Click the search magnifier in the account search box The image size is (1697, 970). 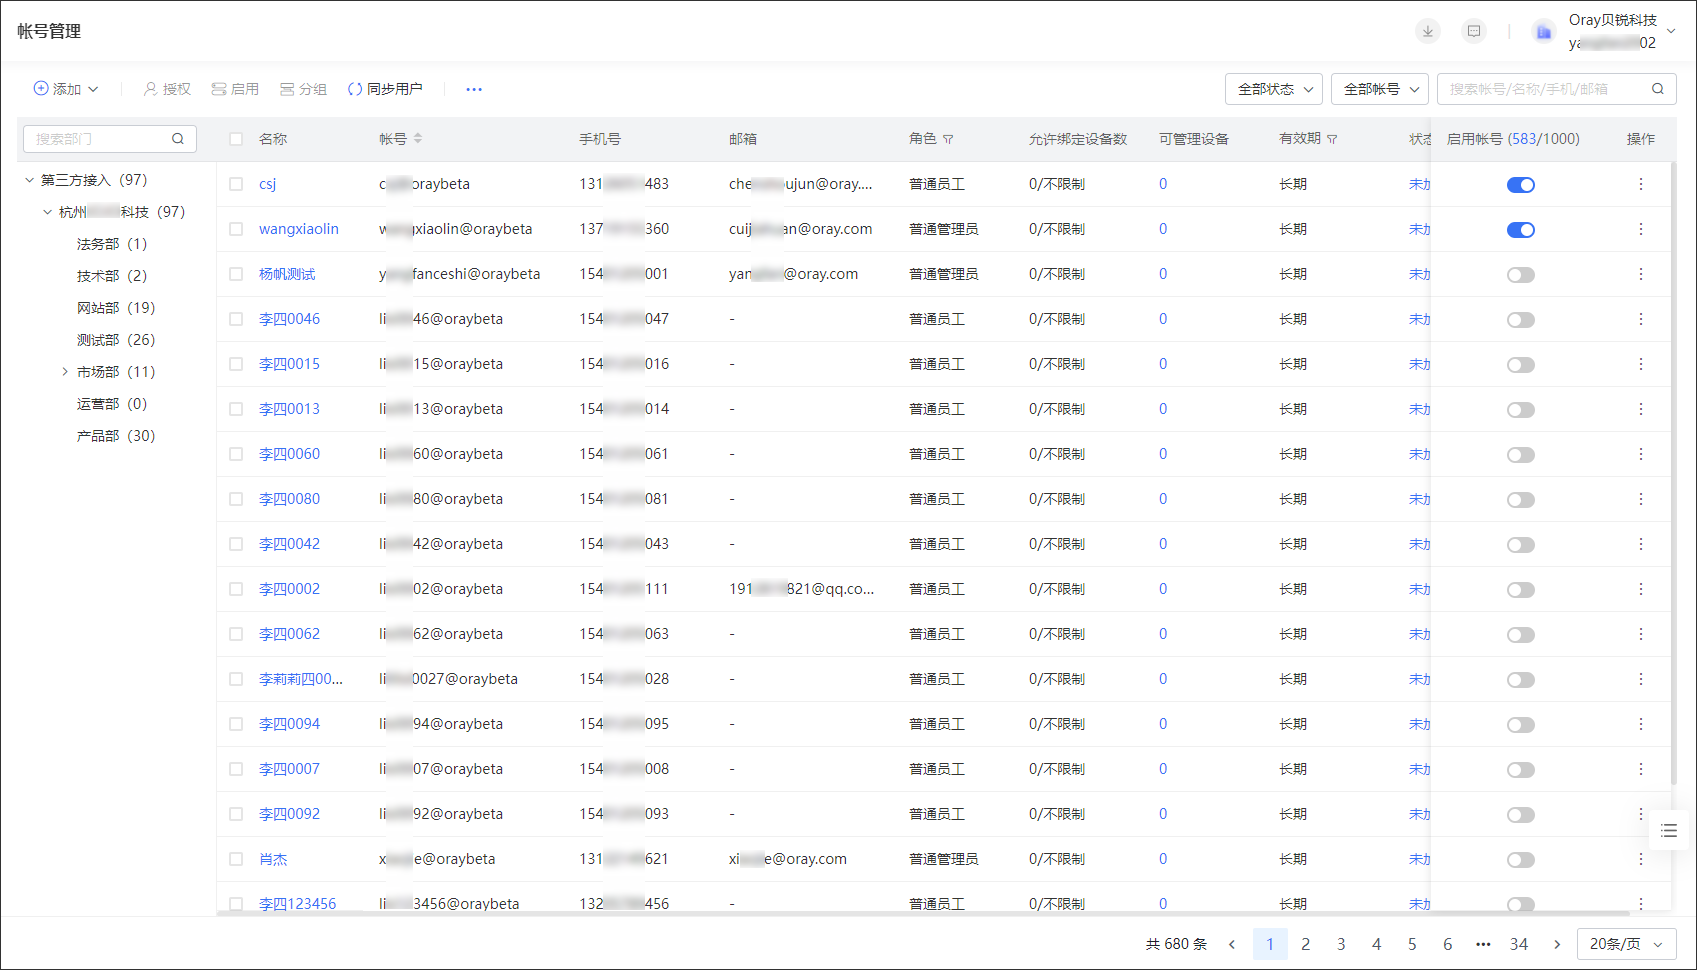1657,89
